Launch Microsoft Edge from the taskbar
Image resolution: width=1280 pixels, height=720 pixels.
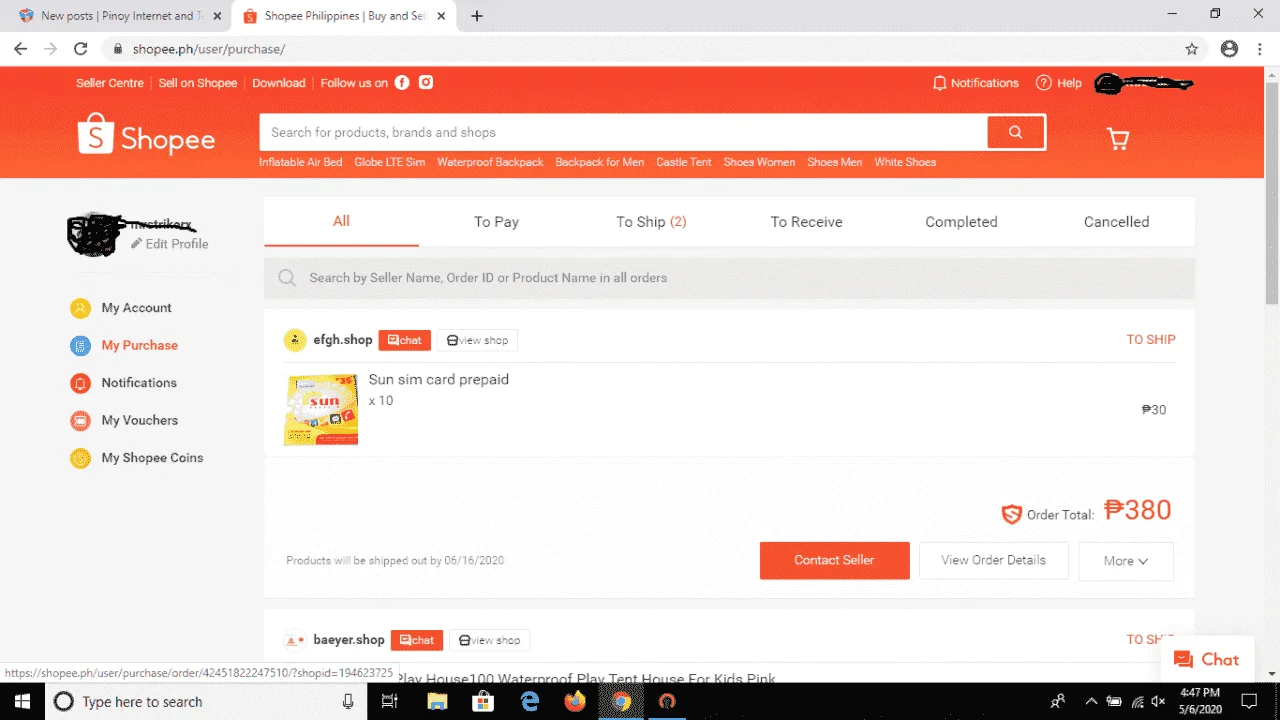[x=528, y=701]
